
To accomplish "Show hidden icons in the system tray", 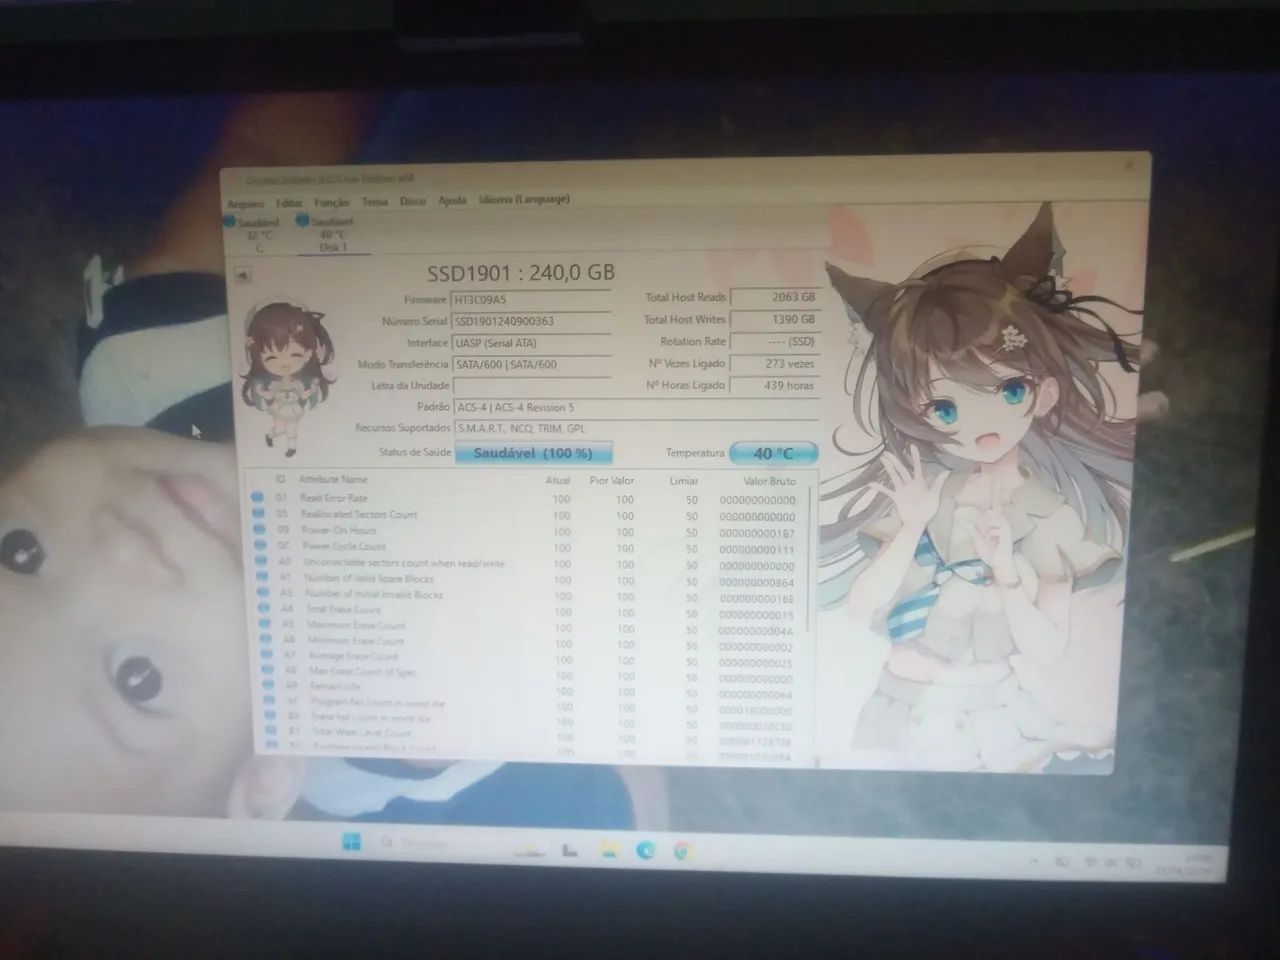I will (x=1036, y=860).
